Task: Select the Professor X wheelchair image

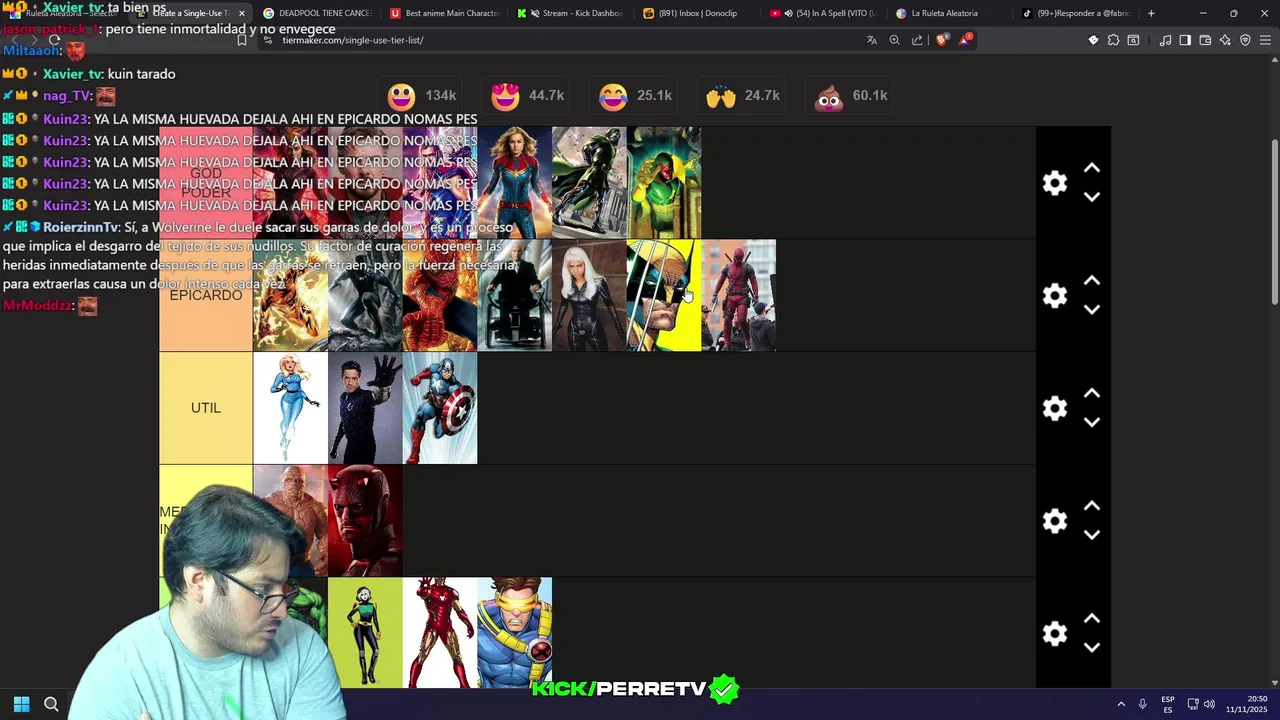Action: (x=515, y=296)
